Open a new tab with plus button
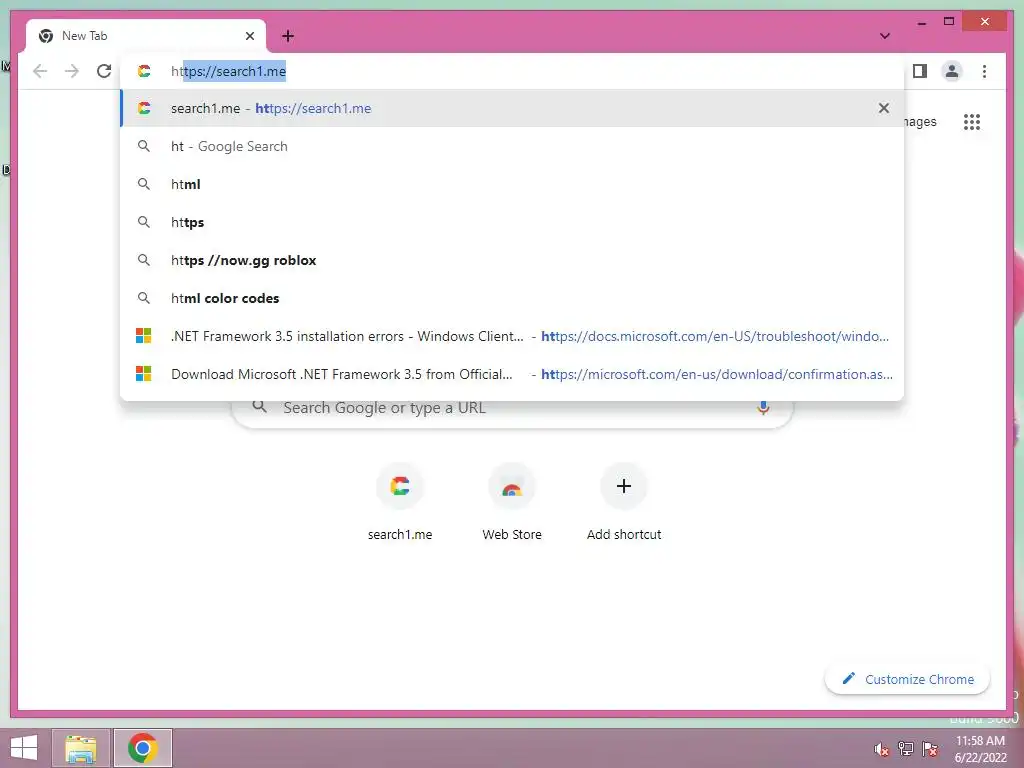 tap(288, 36)
